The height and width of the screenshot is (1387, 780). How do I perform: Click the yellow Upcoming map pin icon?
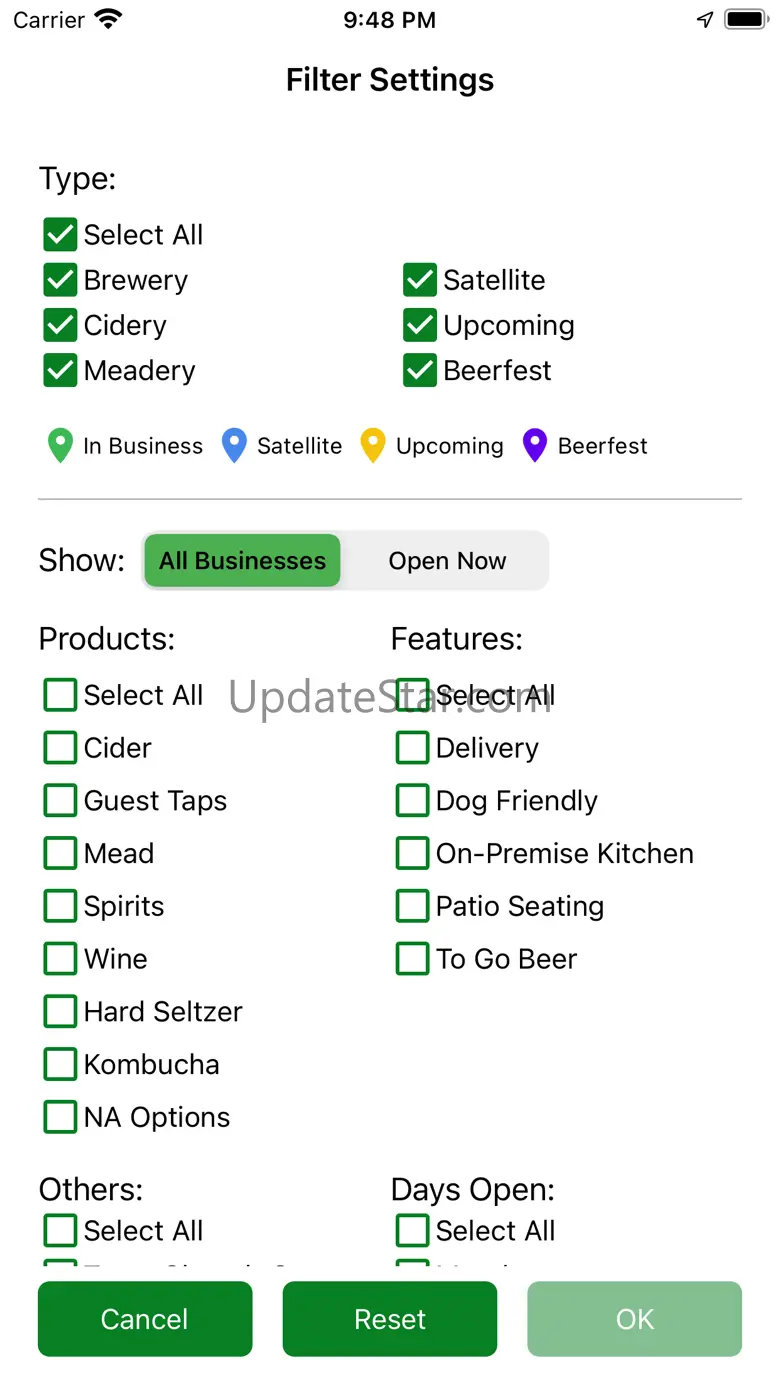click(x=373, y=446)
